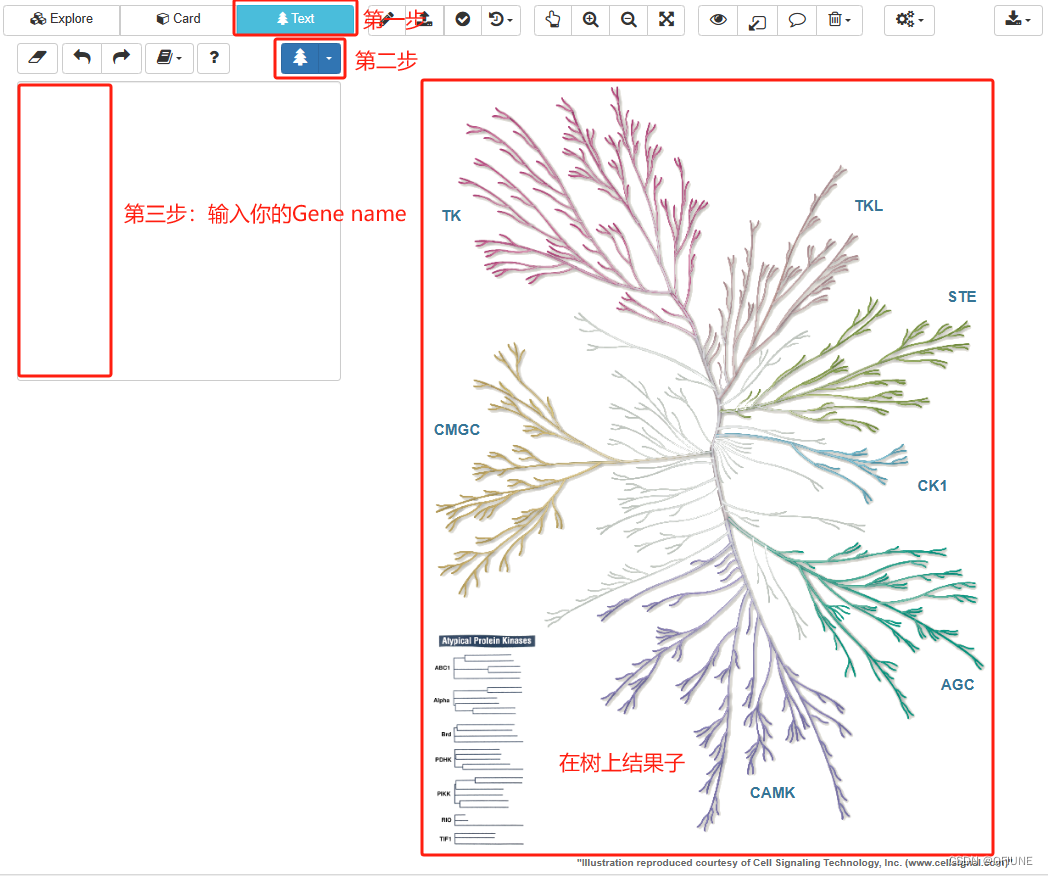This screenshot has width=1048, height=876.
Task: Click the CK1 group label
Action: pos(932,486)
